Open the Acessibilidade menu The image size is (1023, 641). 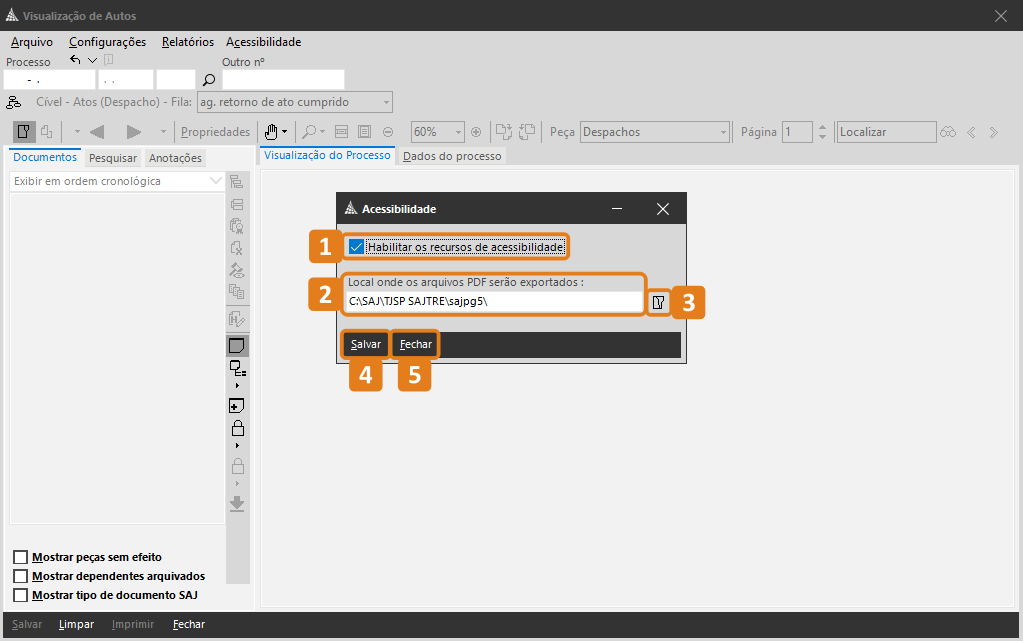pyautogui.click(x=264, y=42)
